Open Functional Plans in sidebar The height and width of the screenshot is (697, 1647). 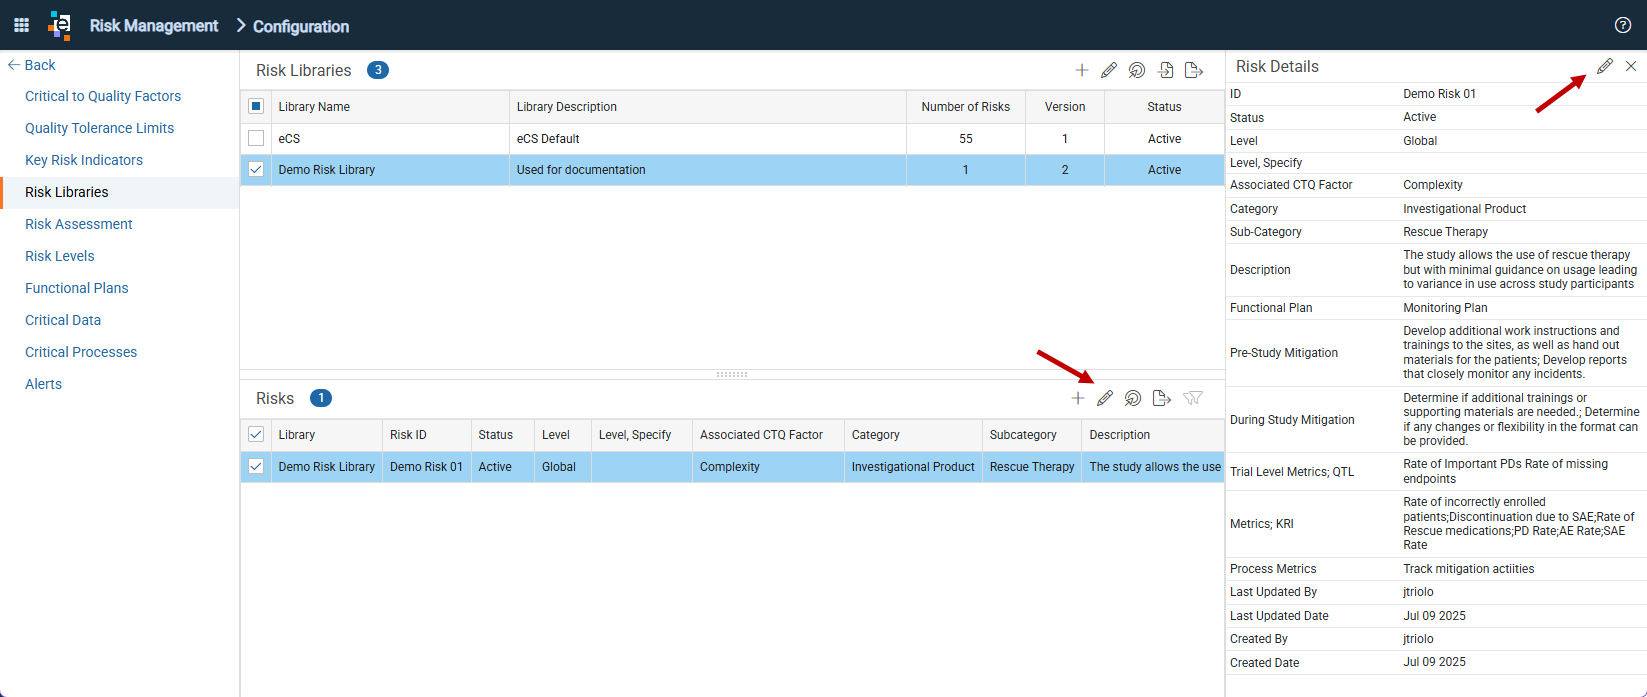click(x=77, y=288)
